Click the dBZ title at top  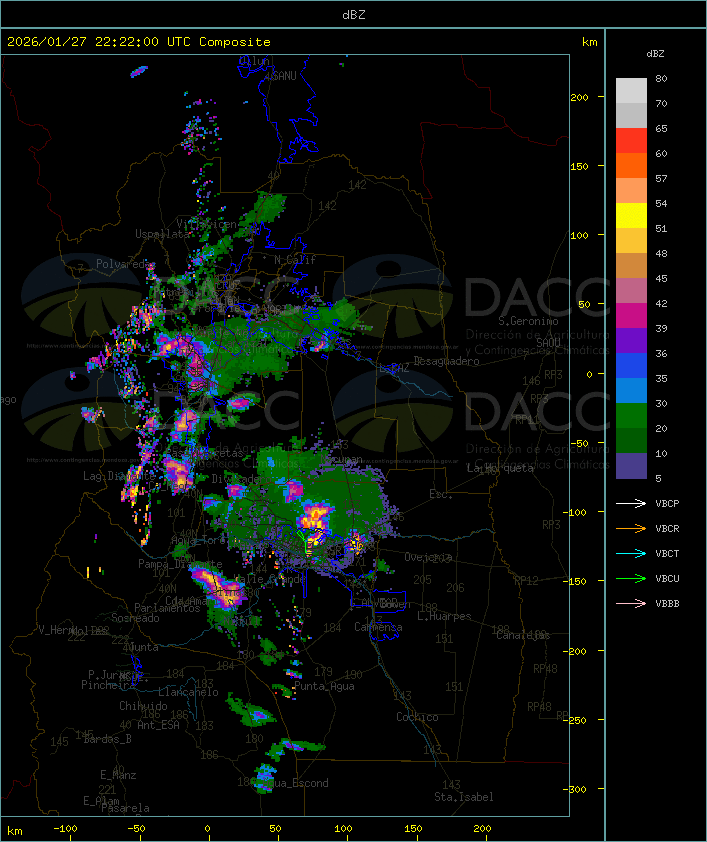click(x=353, y=14)
